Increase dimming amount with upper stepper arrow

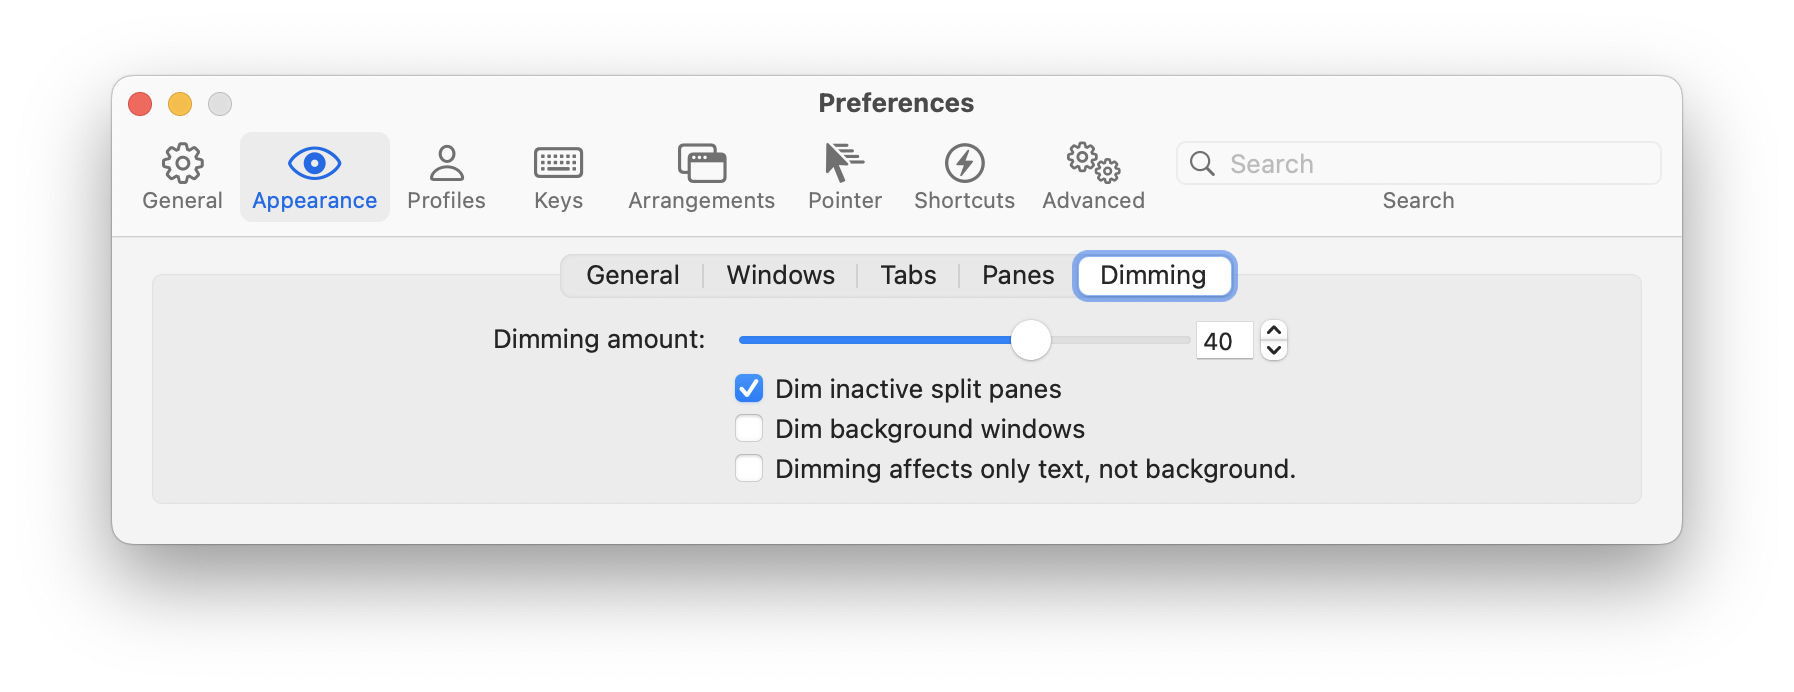[x=1274, y=331]
